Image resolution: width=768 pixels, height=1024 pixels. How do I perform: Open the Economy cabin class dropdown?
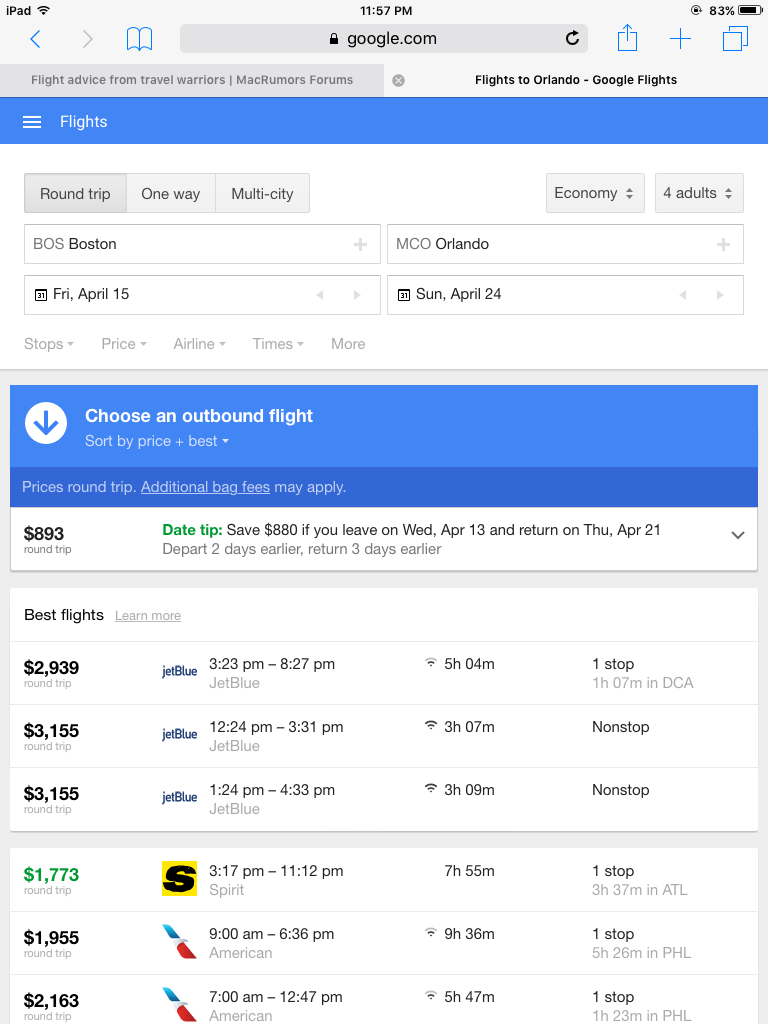click(595, 193)
